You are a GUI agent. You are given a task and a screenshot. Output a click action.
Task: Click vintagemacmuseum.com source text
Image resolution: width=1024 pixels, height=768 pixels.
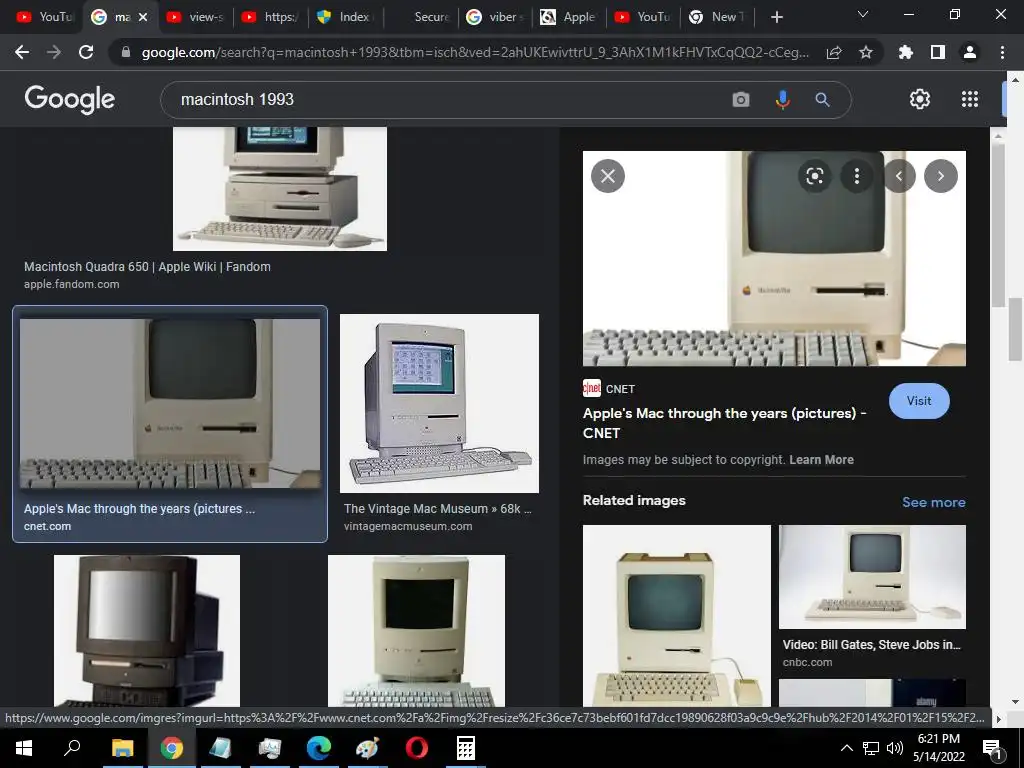pyautogui.click(x=408, y=526)
